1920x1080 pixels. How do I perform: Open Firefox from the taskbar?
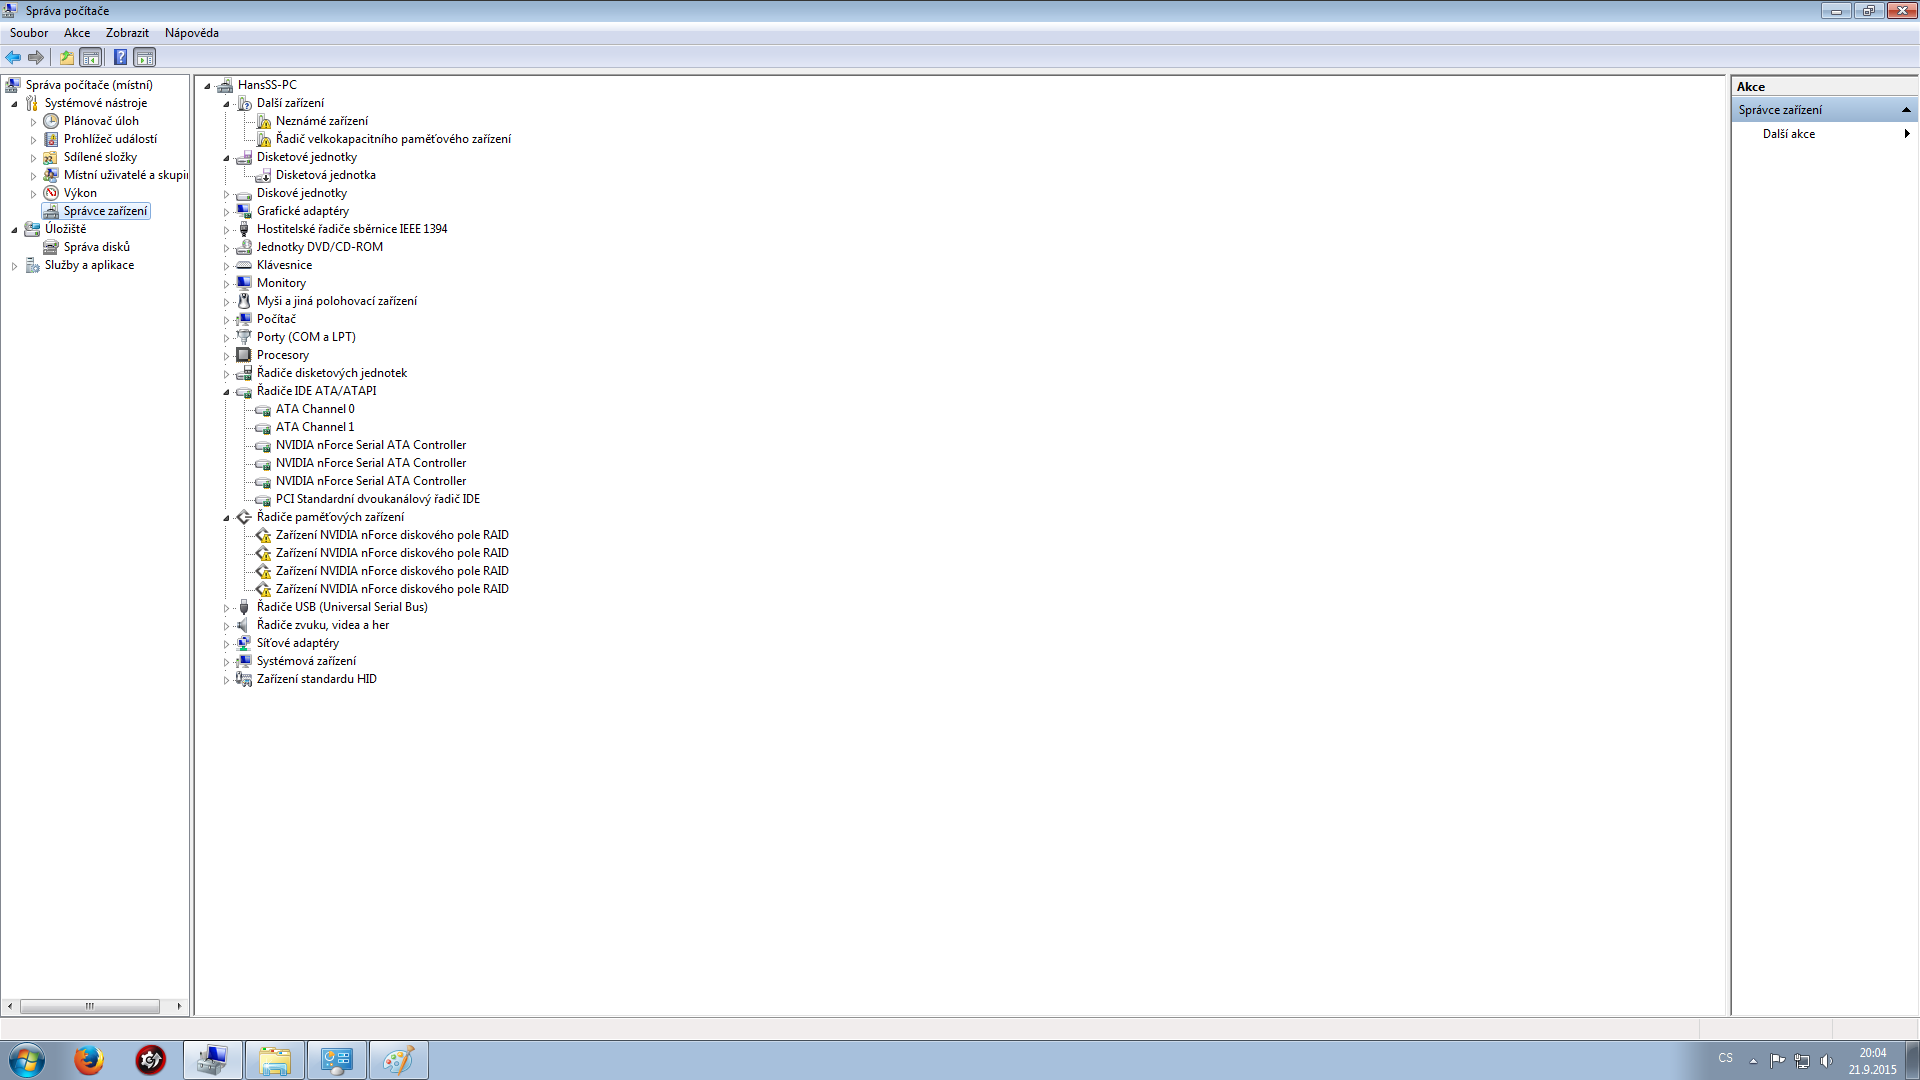point(89,1059)
